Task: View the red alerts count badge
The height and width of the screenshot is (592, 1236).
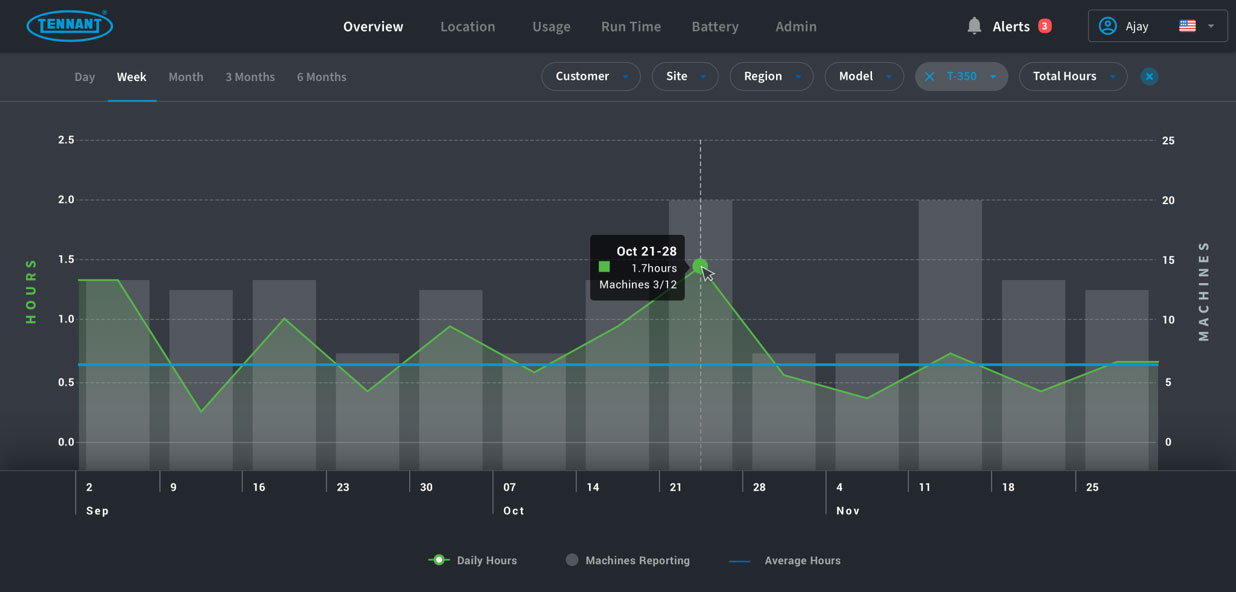Action: tap(1044, 26)
